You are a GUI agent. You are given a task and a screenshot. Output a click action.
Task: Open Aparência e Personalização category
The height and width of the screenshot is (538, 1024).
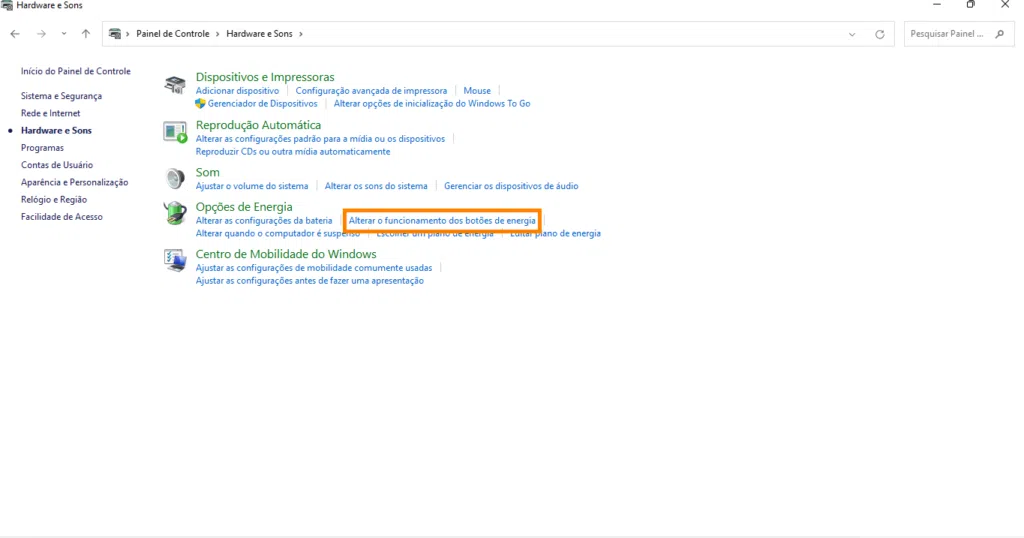coord(75,182)
